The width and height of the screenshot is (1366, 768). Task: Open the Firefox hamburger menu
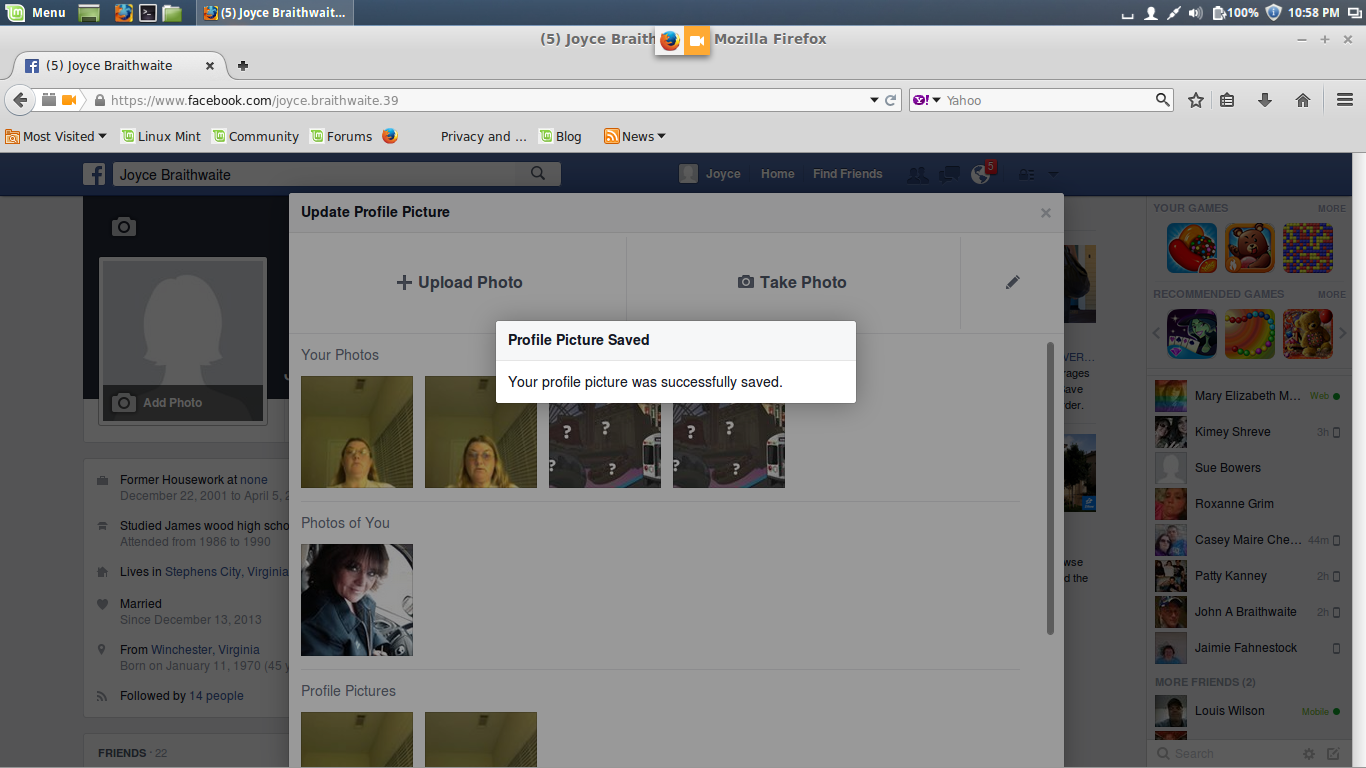(x=1345, y=100)
